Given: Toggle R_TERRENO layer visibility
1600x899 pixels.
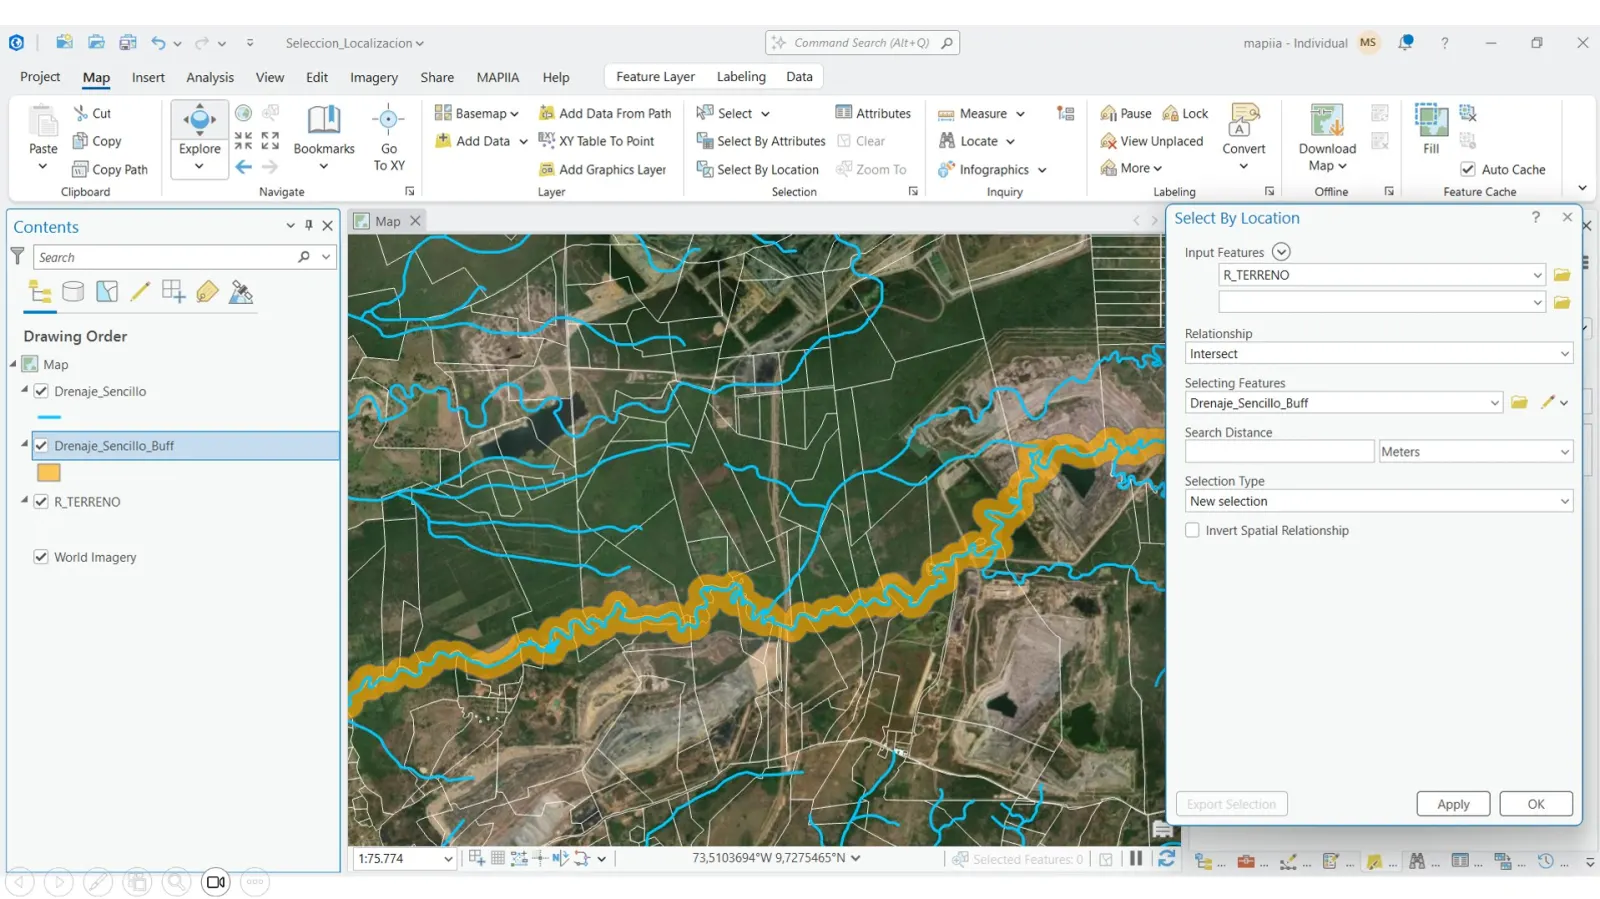Looking at the screenshot, I should pos(41,501).
